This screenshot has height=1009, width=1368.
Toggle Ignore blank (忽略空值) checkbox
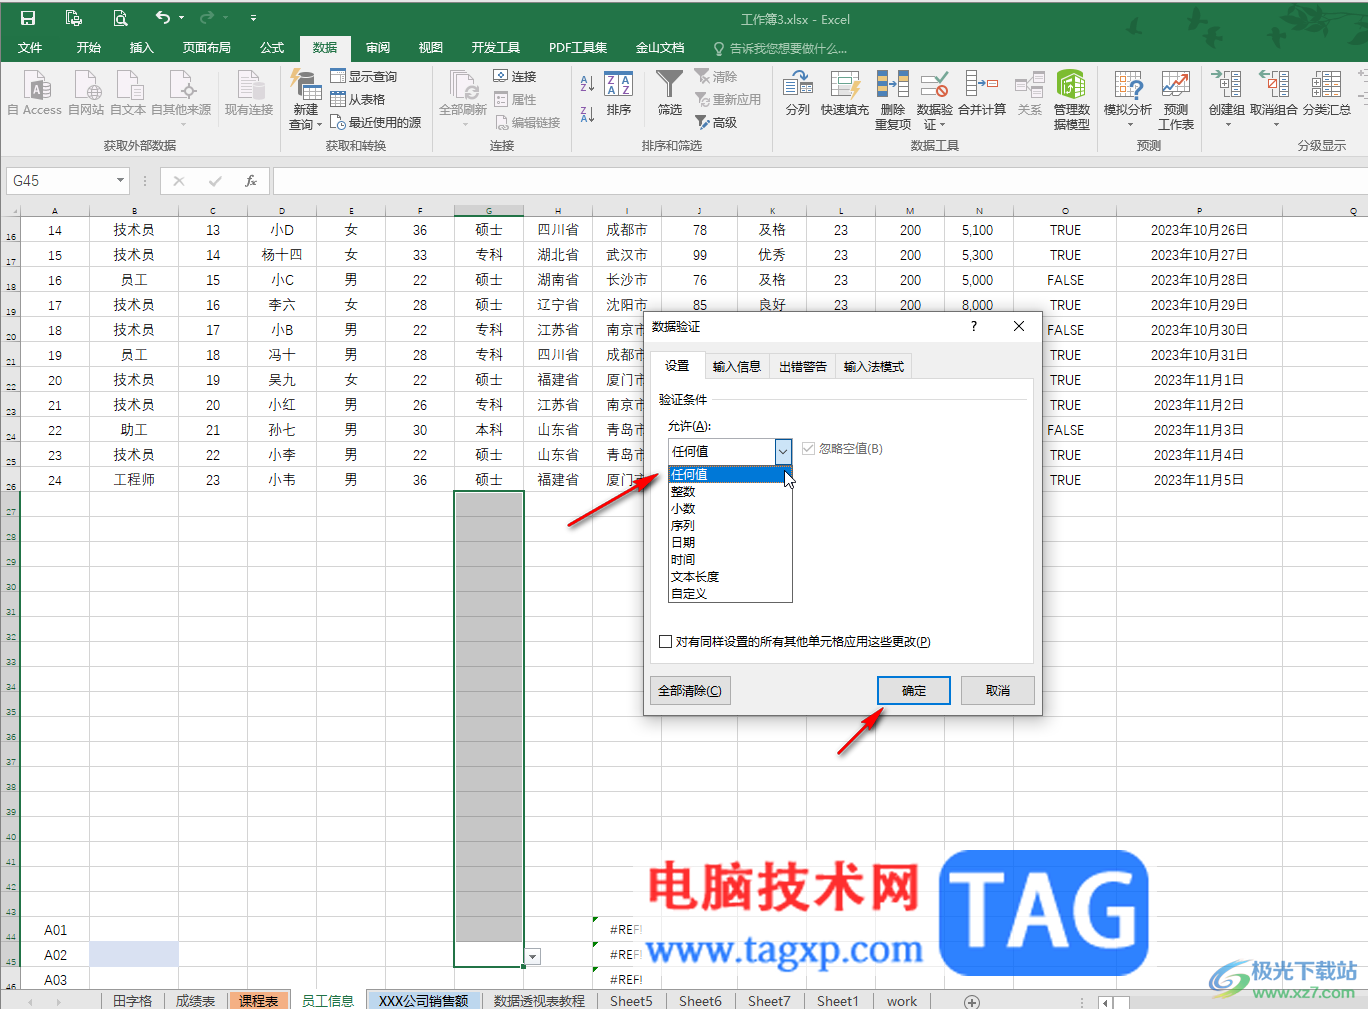(808, 449)
